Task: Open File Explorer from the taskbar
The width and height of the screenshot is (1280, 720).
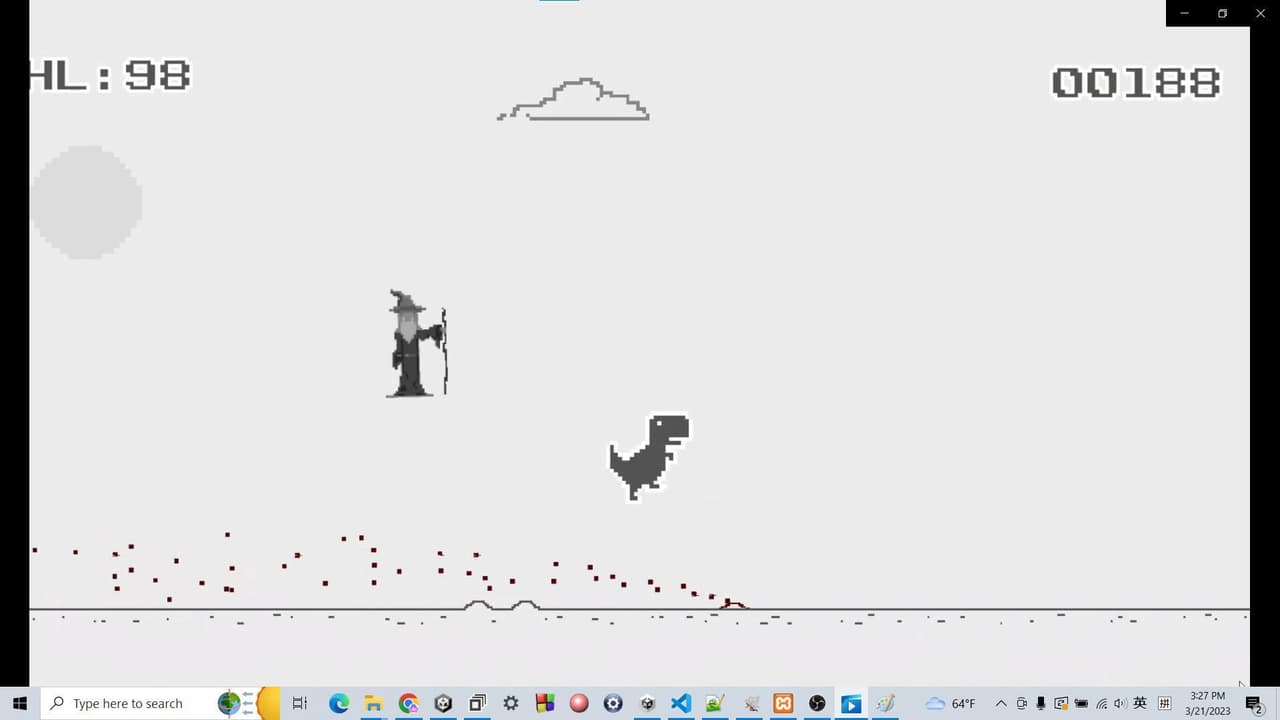Action: [373, 703]
